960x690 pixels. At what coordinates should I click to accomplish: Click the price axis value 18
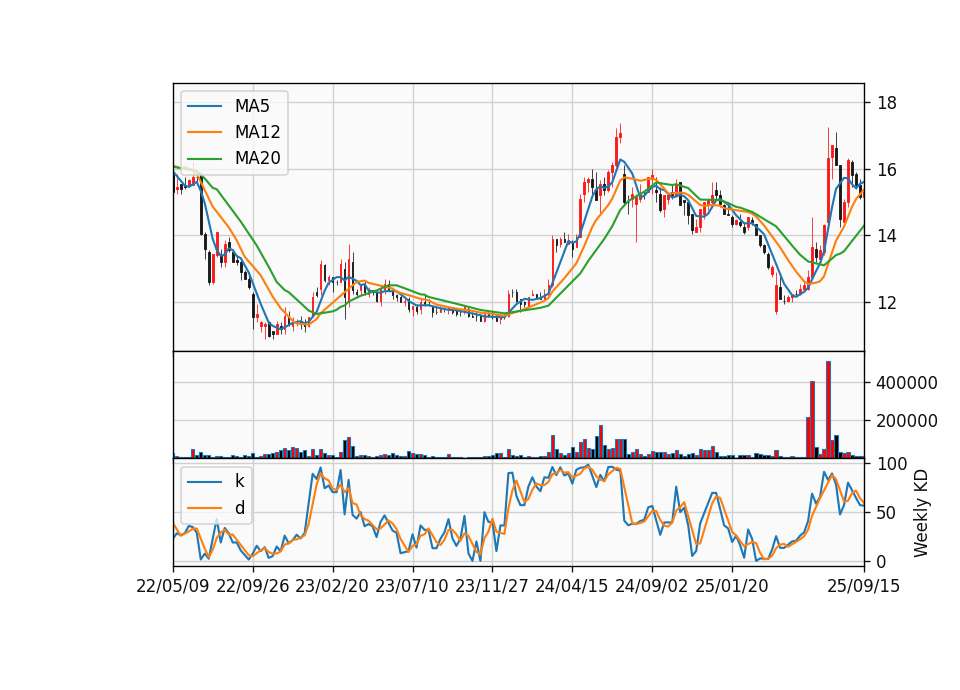point(887,103)
